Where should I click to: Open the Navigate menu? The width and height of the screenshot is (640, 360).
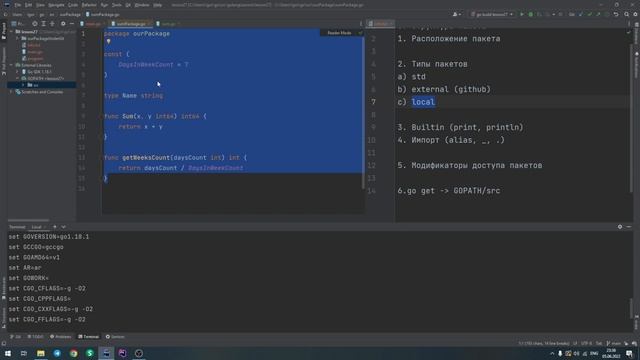point(56,5)
